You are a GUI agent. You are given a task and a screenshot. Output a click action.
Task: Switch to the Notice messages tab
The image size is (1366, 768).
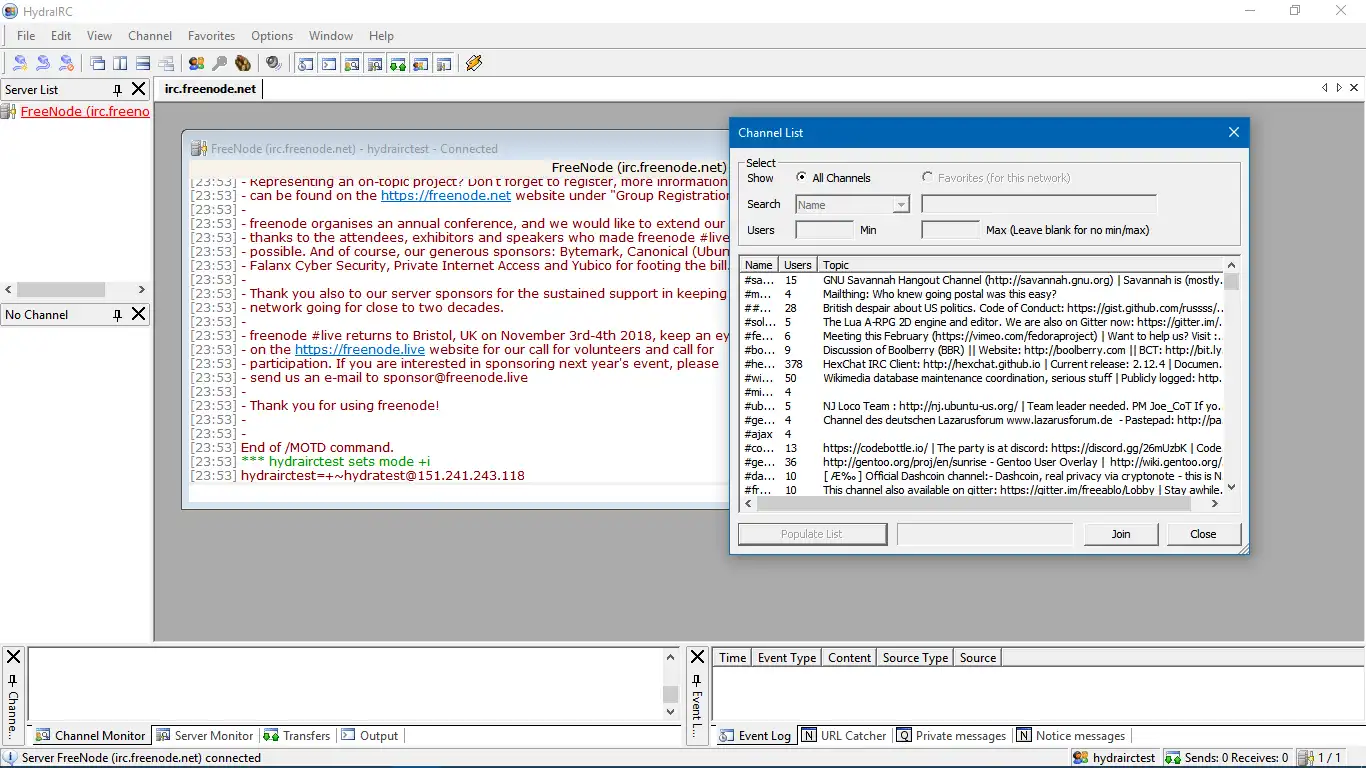click(x=1071, y=735)
